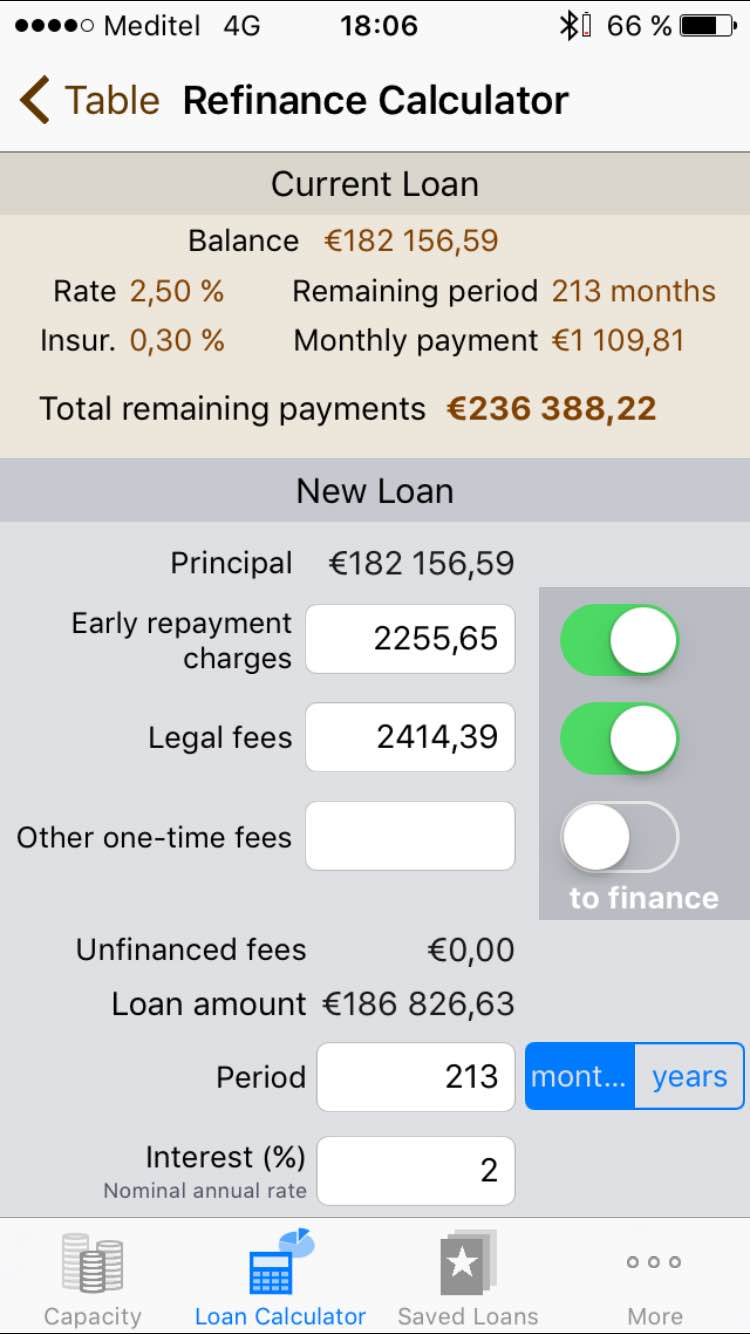Tap the back chevron arrow

pyautogui.click(x=34, y=101)
